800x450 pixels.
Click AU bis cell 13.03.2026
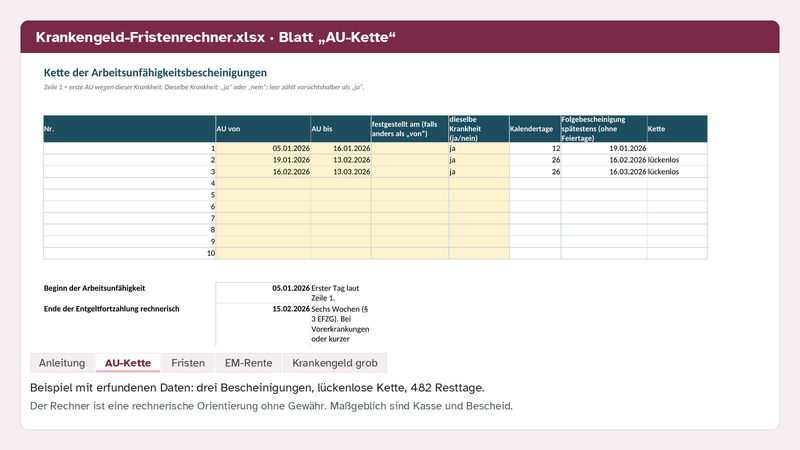click(x=341, y=171)
